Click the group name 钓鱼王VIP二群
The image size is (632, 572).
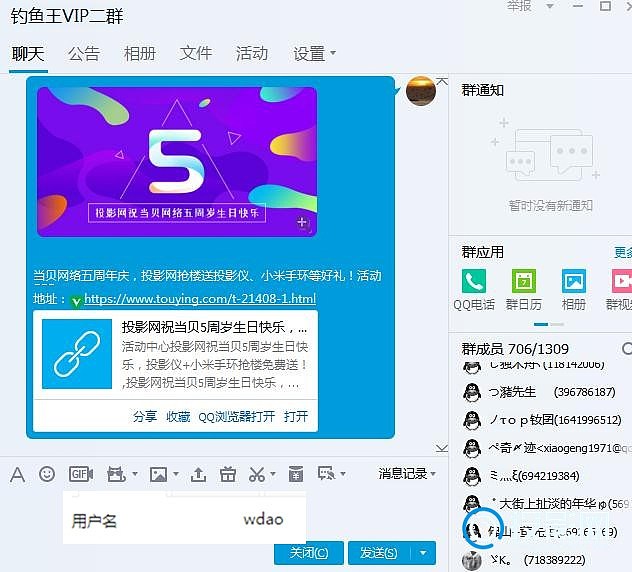click(x=67, y=16)
